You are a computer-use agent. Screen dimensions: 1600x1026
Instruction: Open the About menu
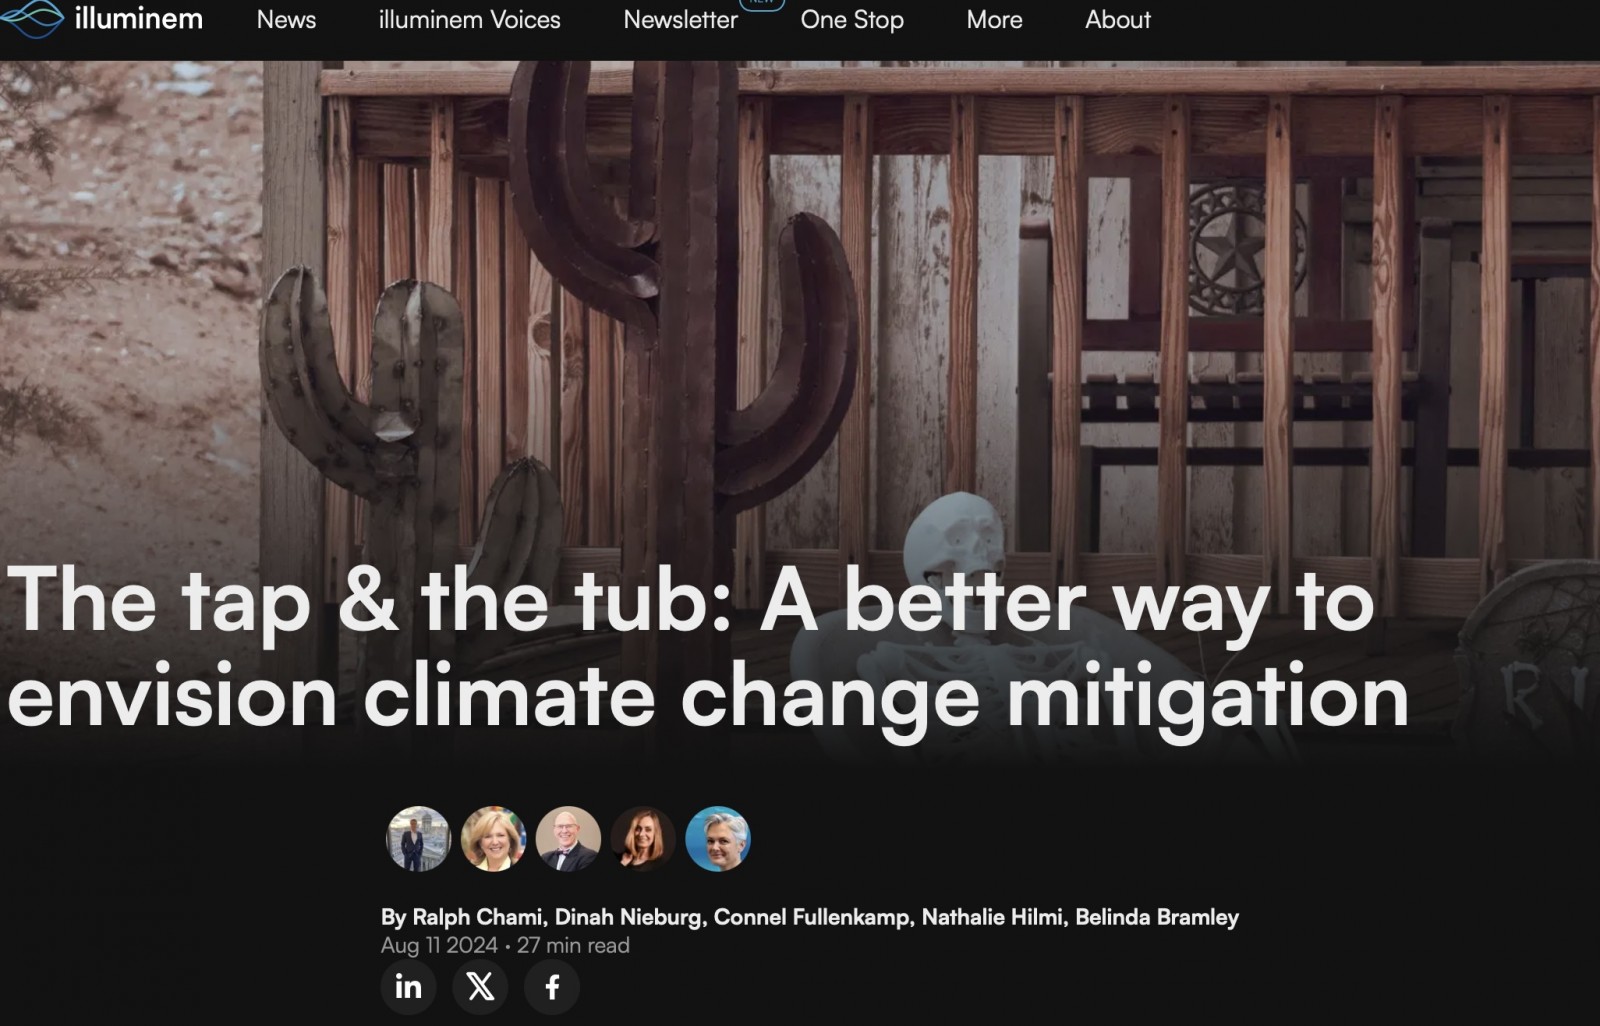point(1118,19)
